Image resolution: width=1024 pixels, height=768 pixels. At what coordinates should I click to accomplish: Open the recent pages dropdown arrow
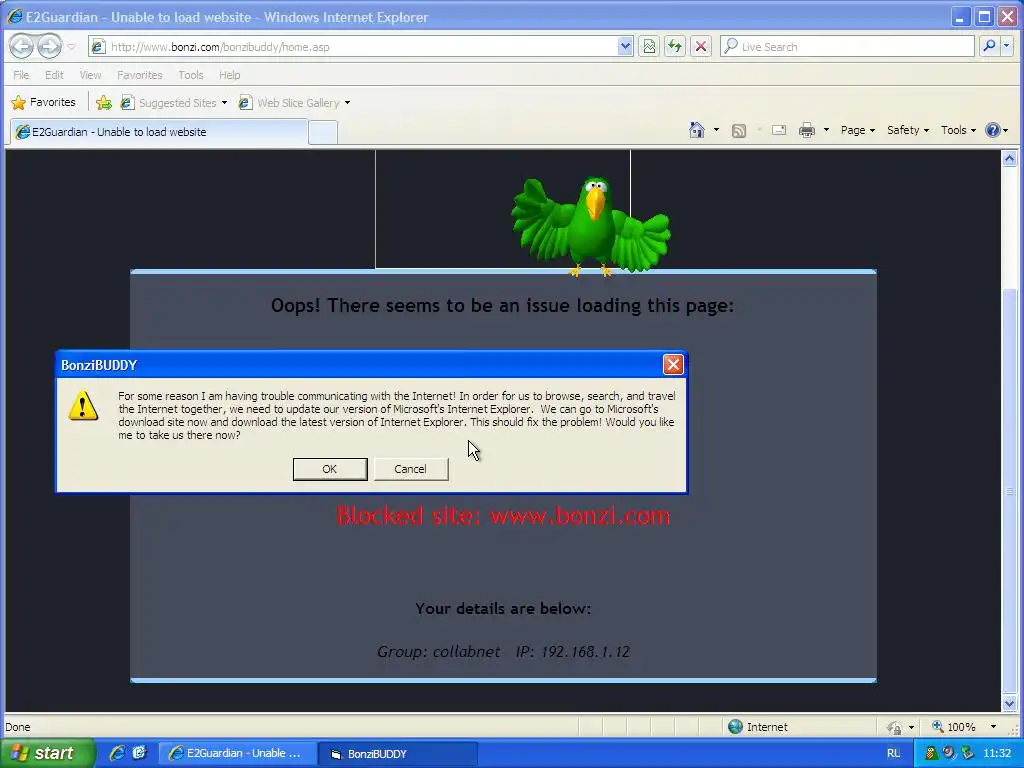71,47
